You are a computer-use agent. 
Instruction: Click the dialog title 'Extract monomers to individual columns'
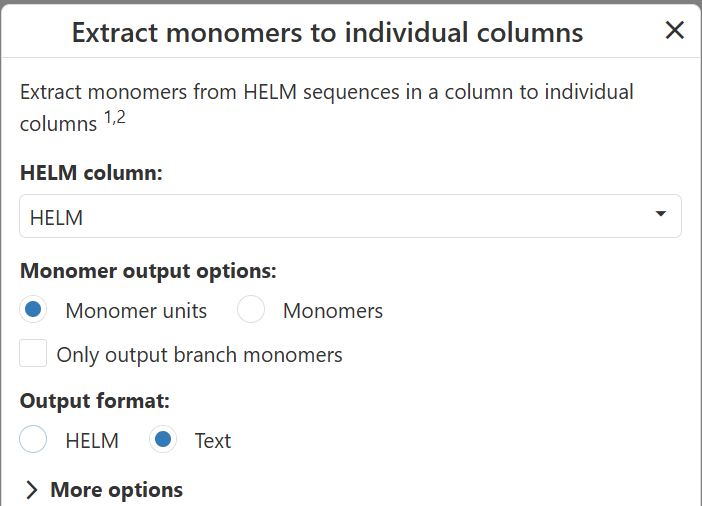[327, 33]
